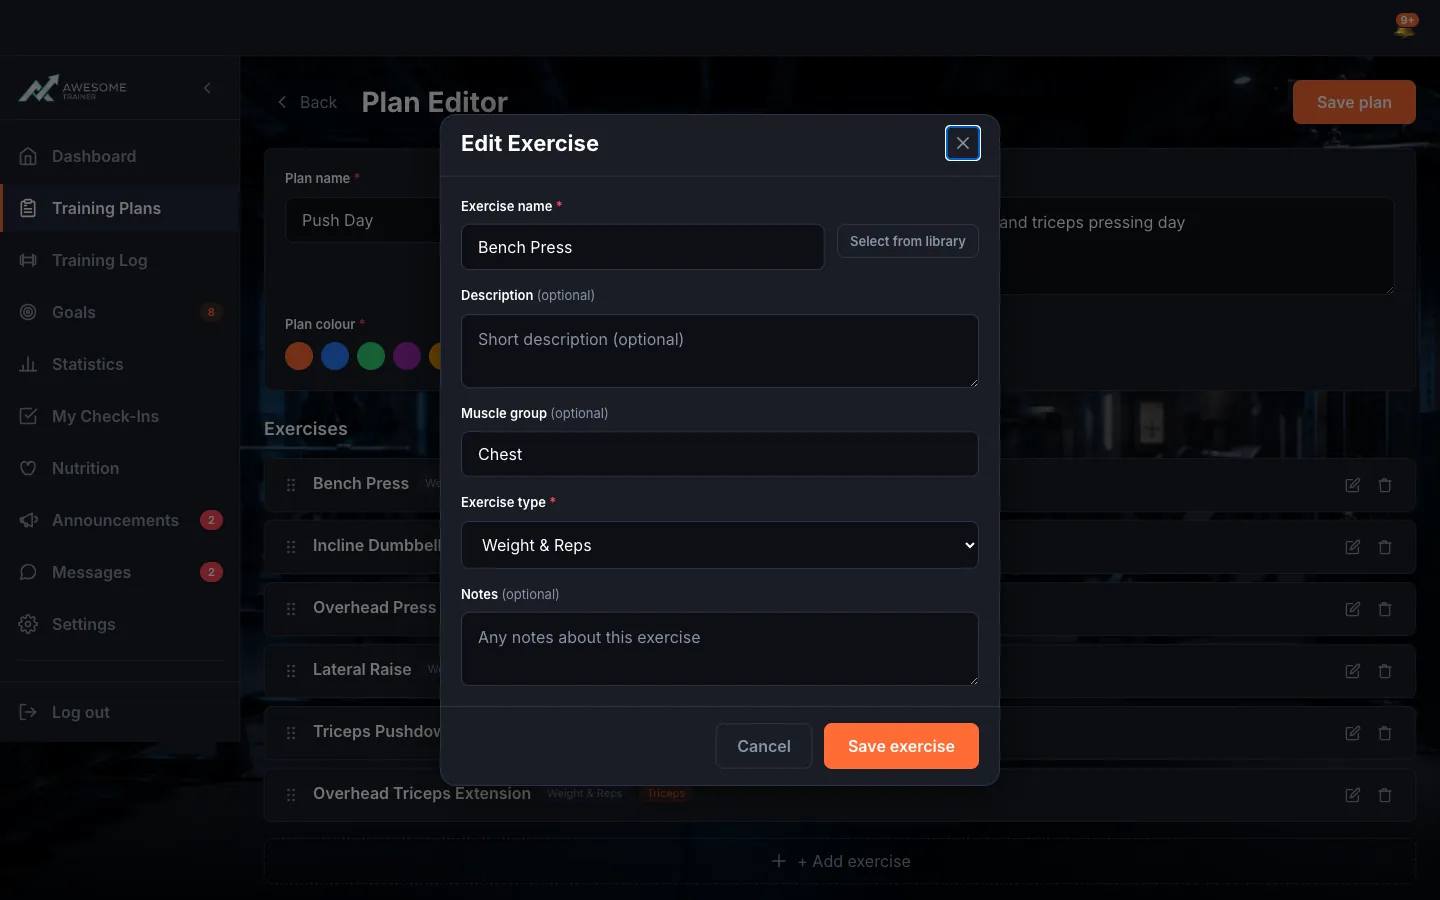Viewport: 1440px width, 900px height.
Task: Click Select from library button
Action: pos(908,241)
